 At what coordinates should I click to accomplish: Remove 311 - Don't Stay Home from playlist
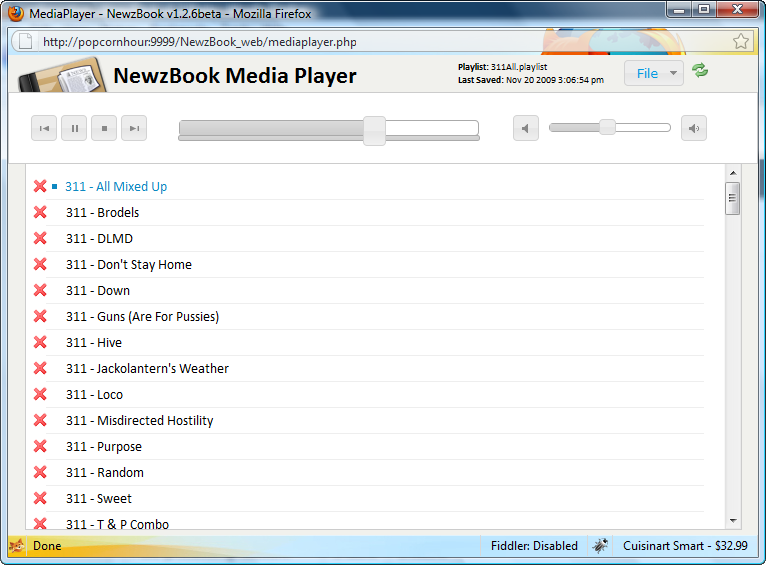click(x=40, y=264)
